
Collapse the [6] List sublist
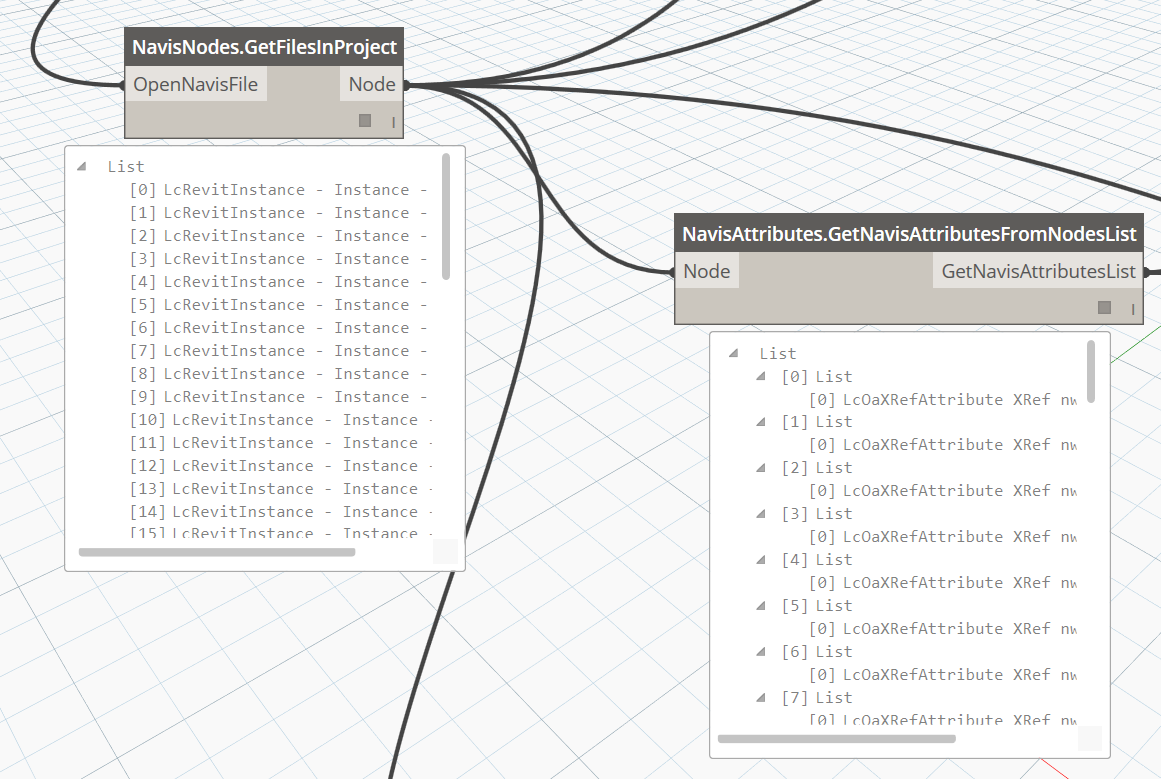tap(762, 652)
